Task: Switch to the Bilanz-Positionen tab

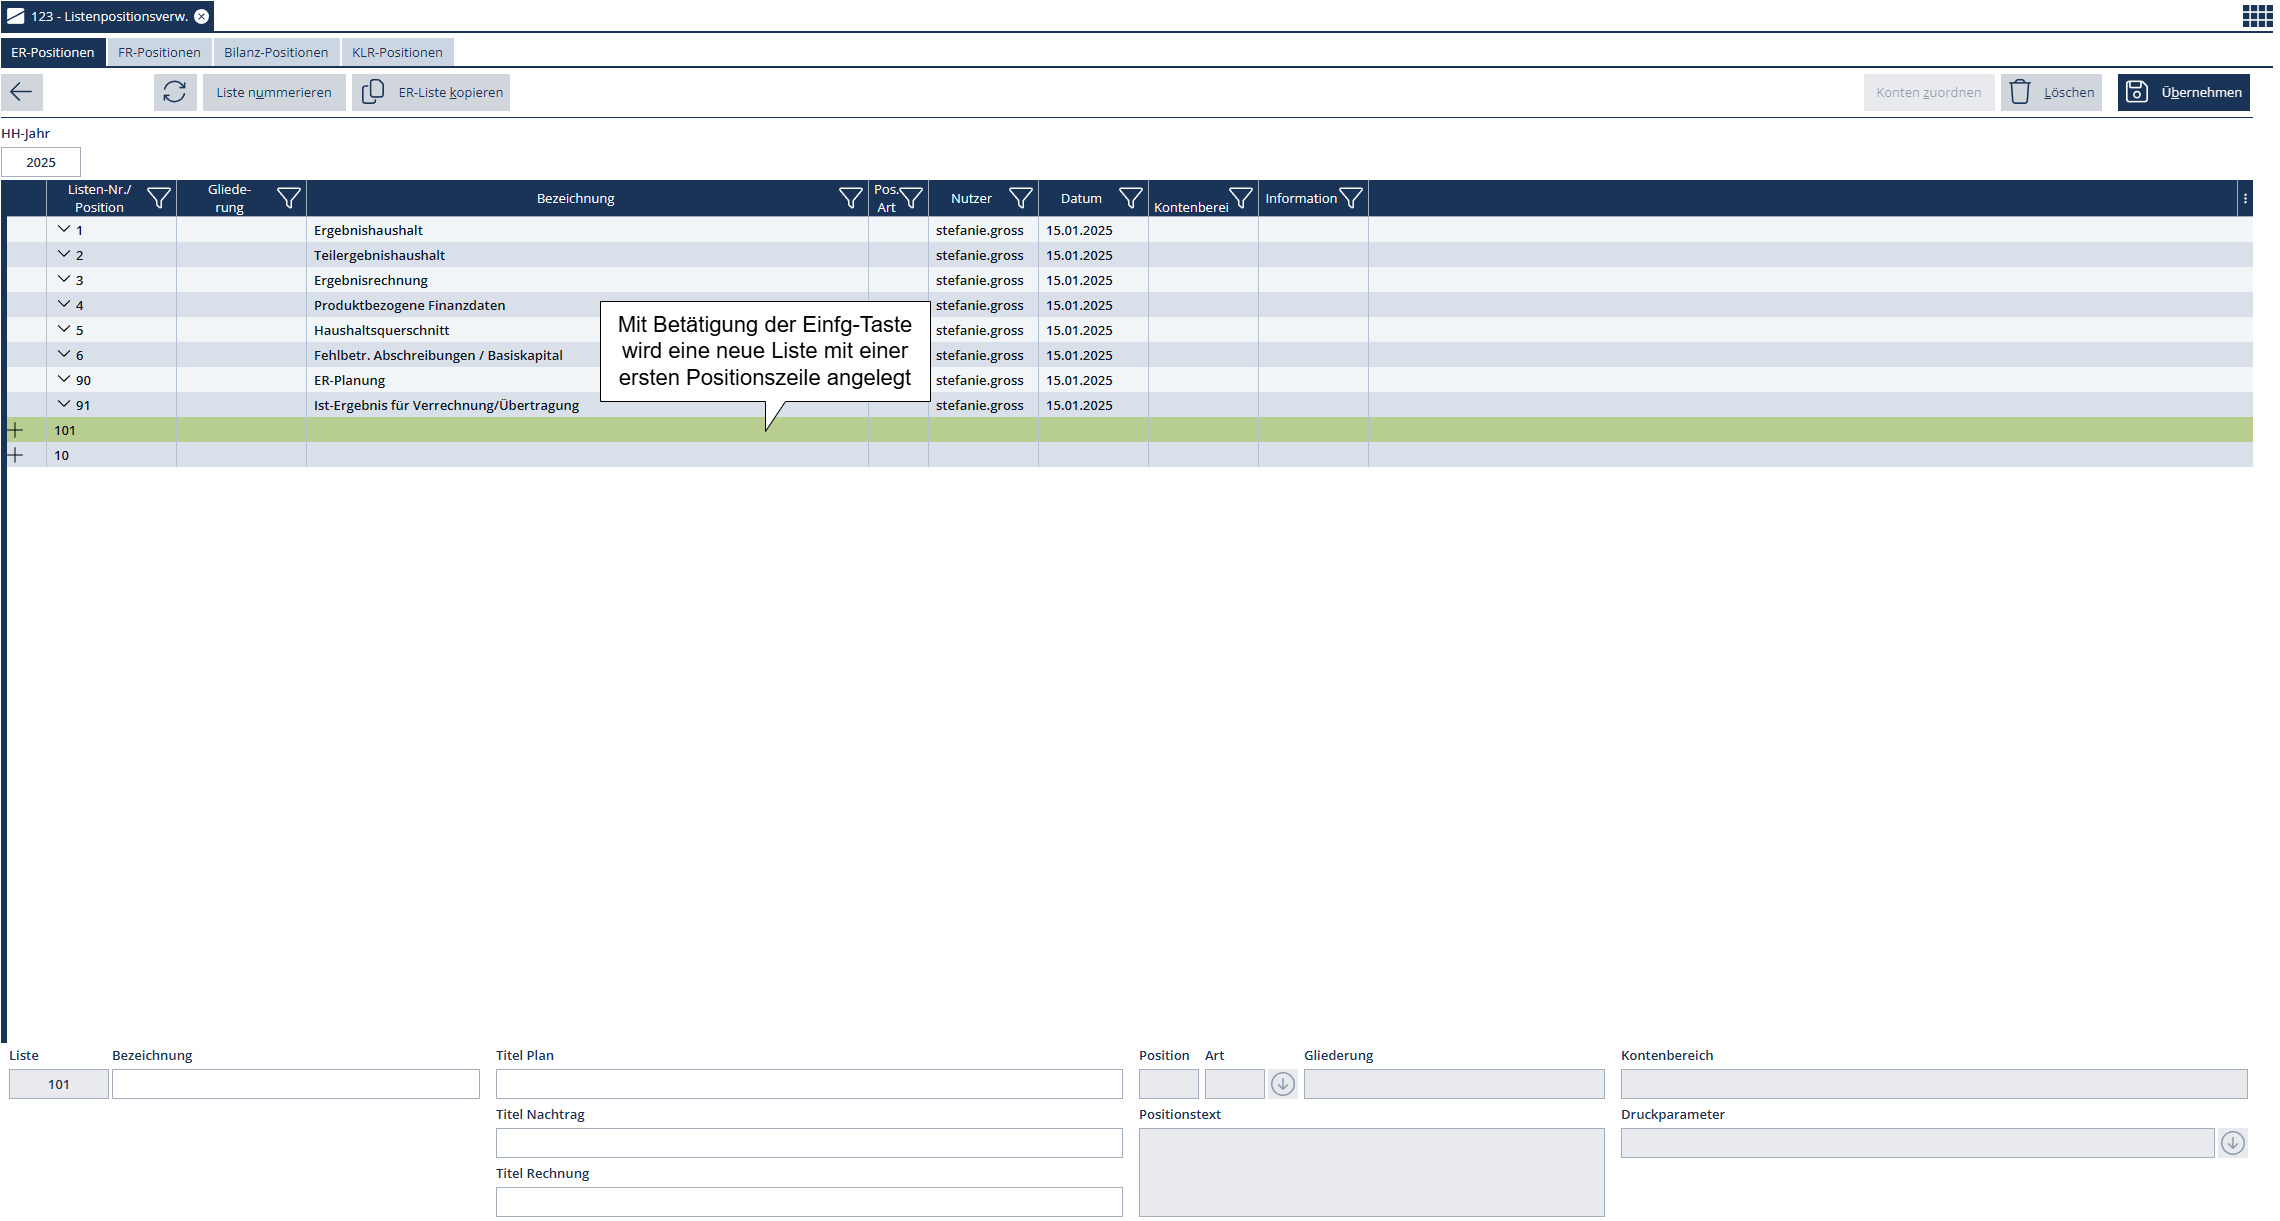Action: point(276,52)
